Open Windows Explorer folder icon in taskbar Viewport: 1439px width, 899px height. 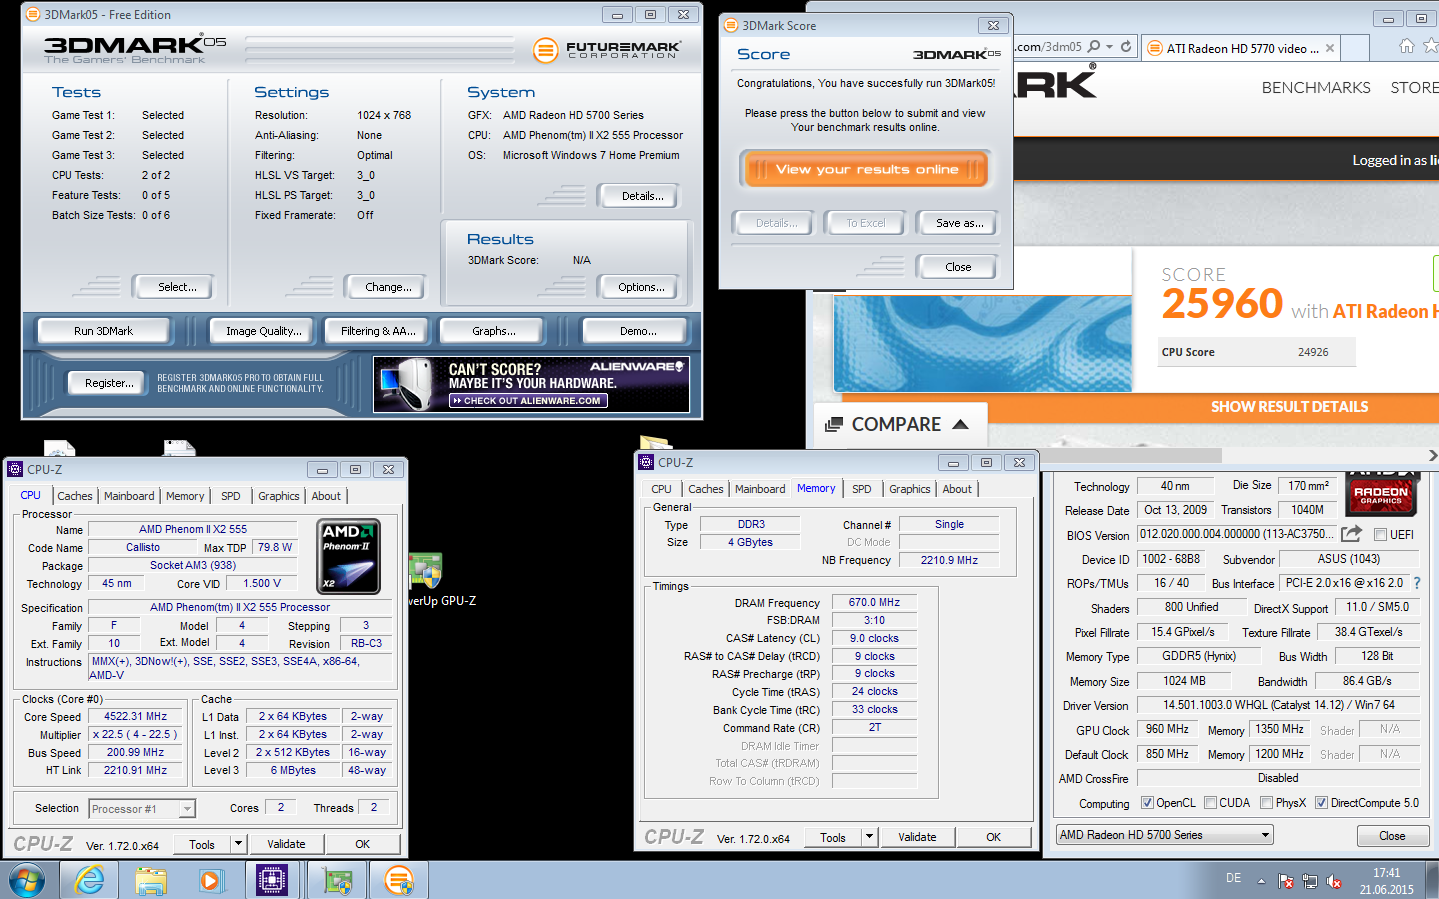[x=151, y=881]
